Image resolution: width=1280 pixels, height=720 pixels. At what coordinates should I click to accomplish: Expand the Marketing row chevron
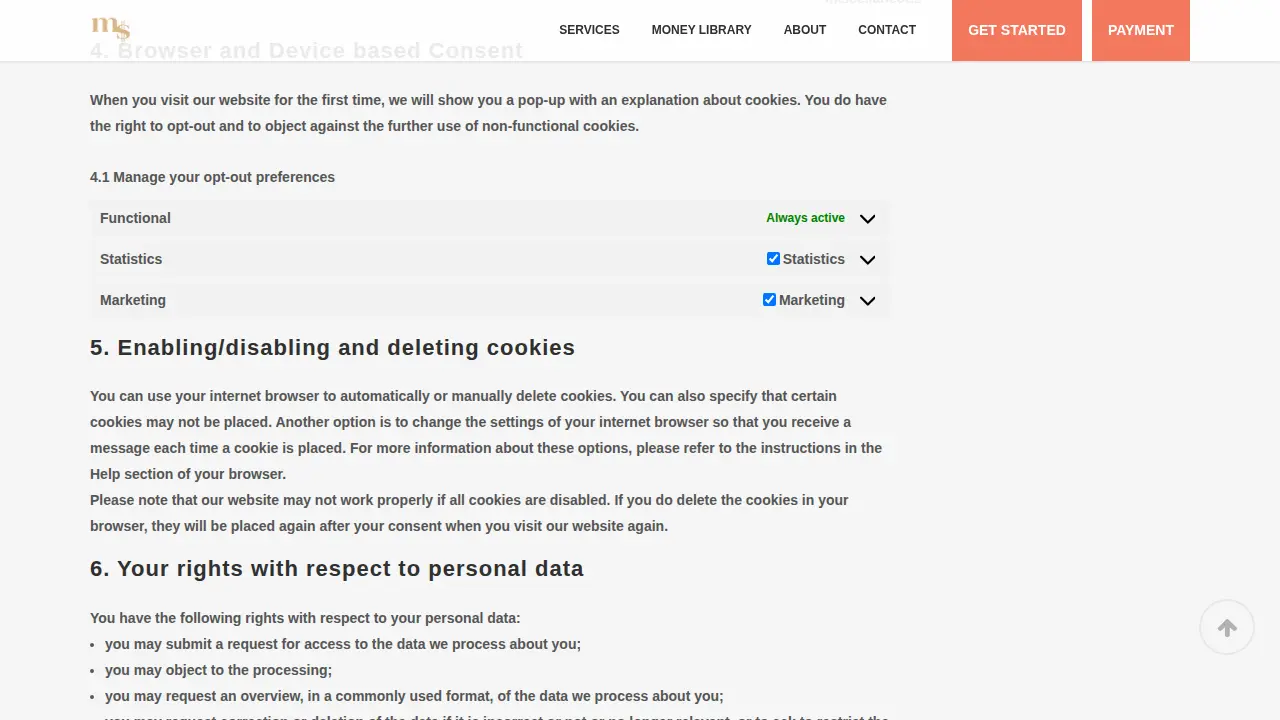click(867, 301)
